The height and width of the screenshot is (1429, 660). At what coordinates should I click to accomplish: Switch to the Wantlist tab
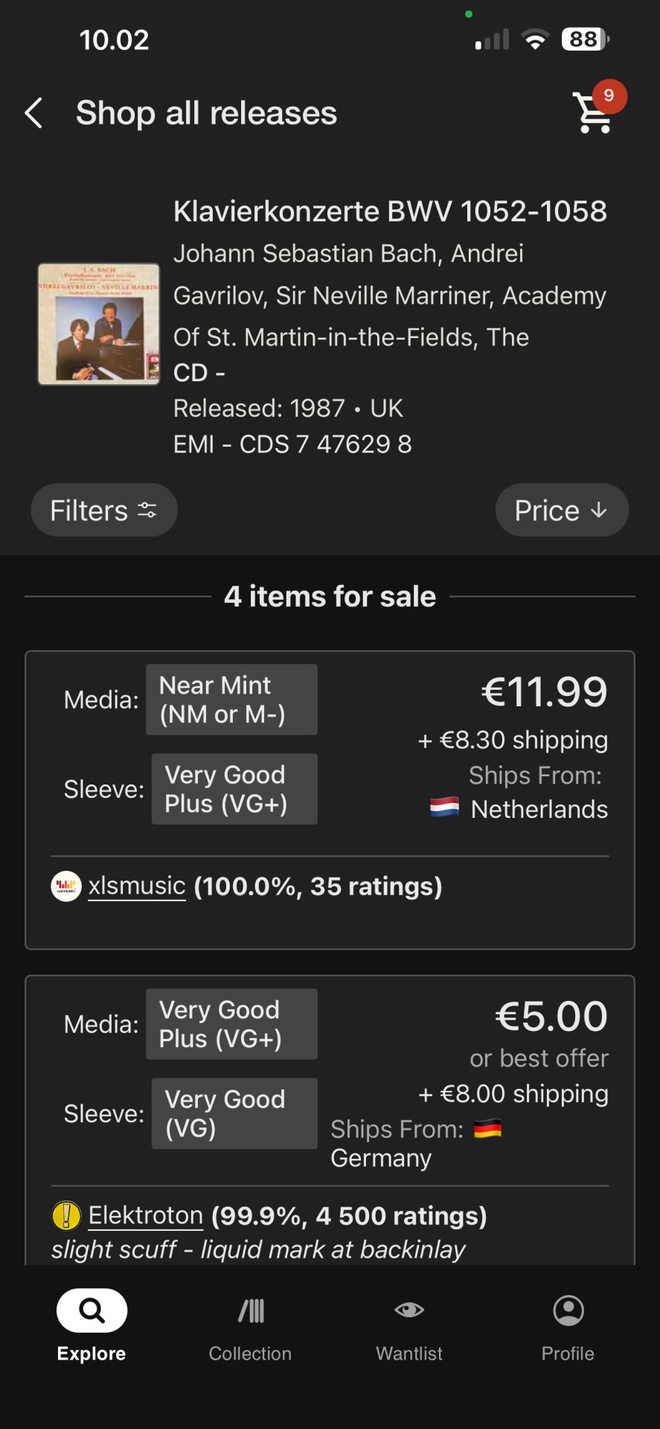coord(409,1329)
